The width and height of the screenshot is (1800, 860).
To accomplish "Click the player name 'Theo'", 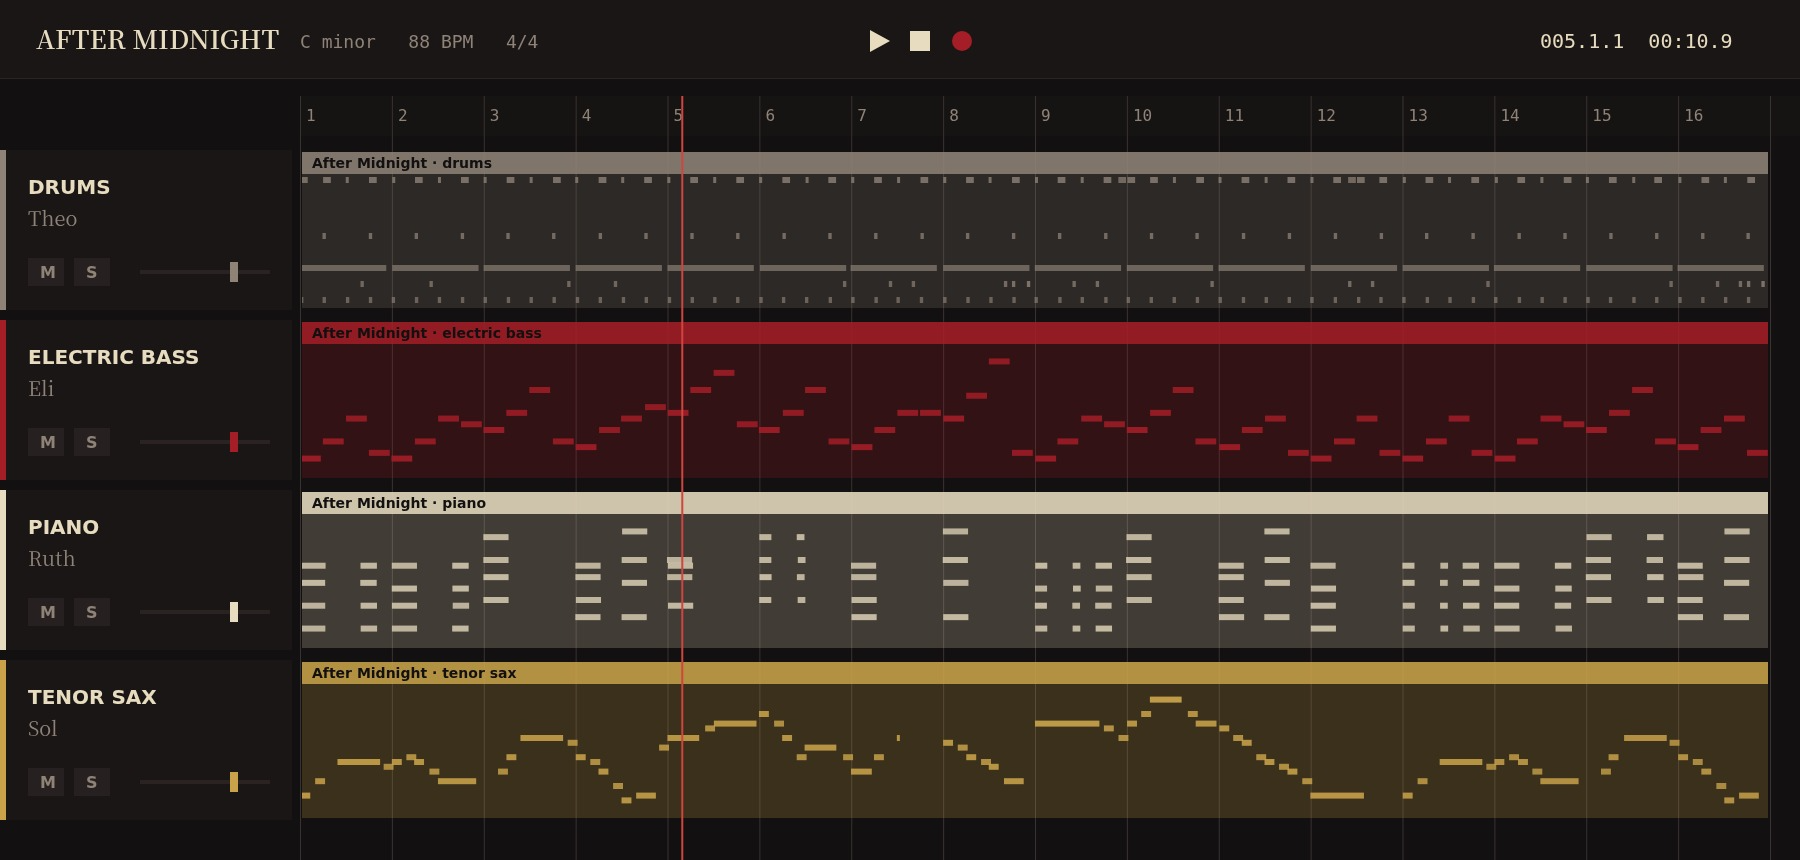I will (52, 219).
